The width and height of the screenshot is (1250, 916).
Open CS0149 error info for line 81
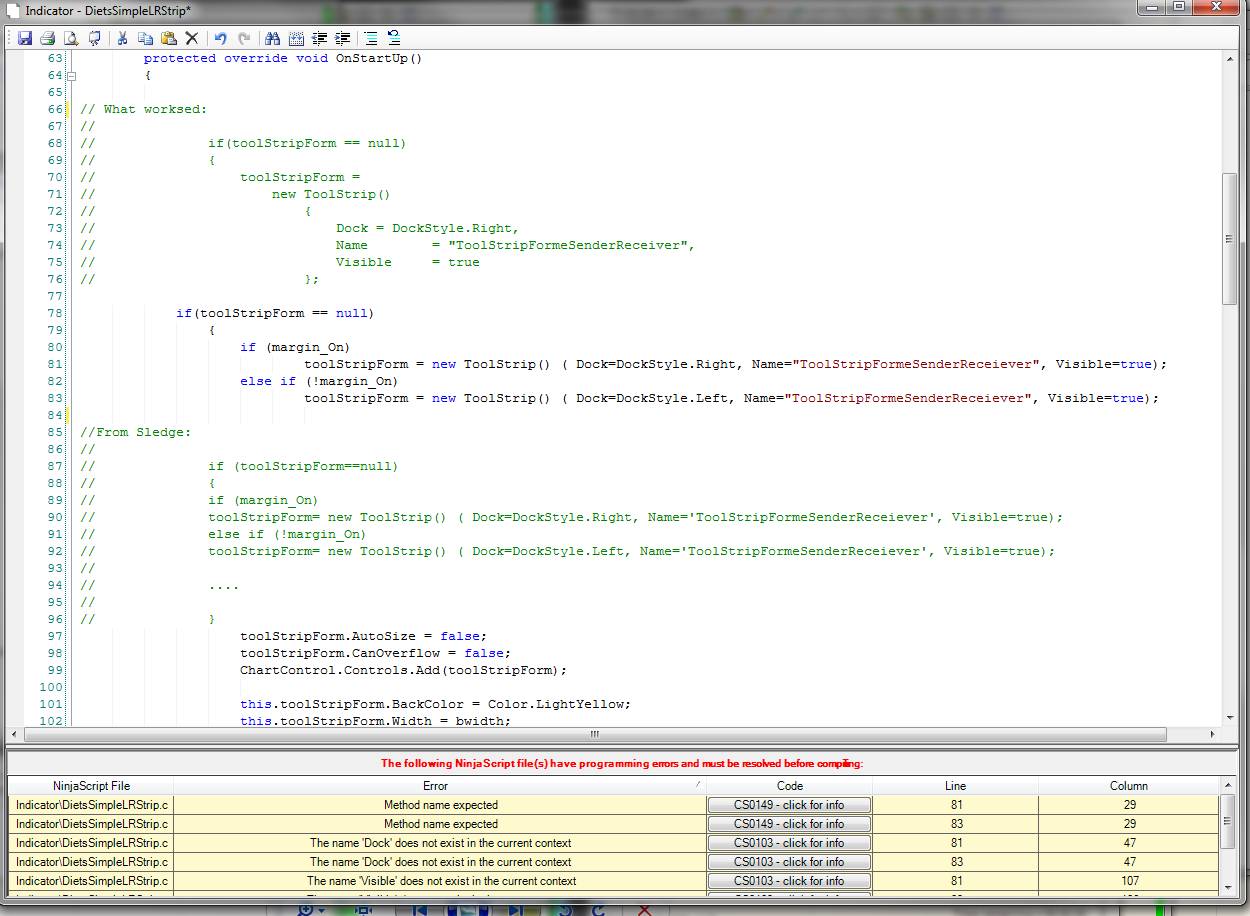(789, 805)
